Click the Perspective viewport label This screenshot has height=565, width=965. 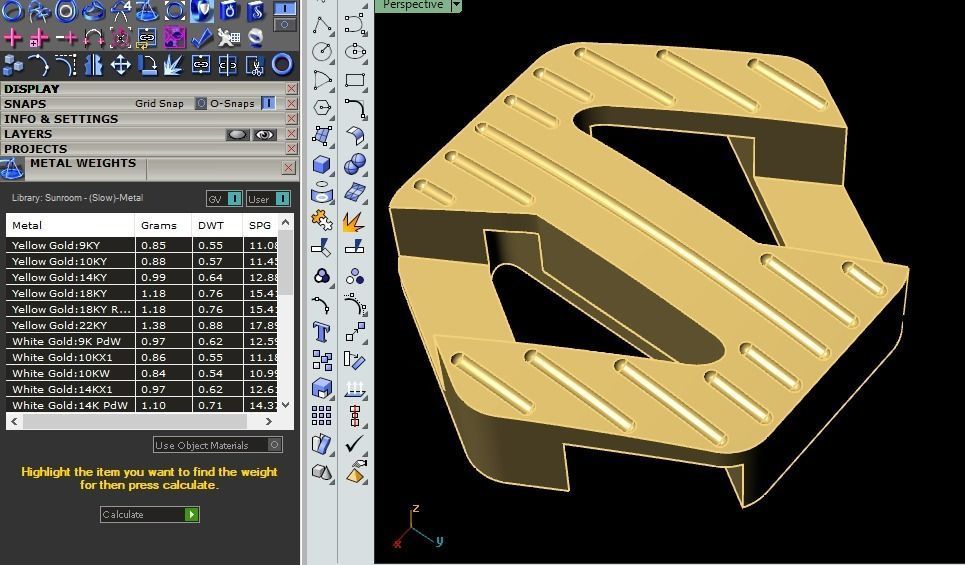(412, 5)
